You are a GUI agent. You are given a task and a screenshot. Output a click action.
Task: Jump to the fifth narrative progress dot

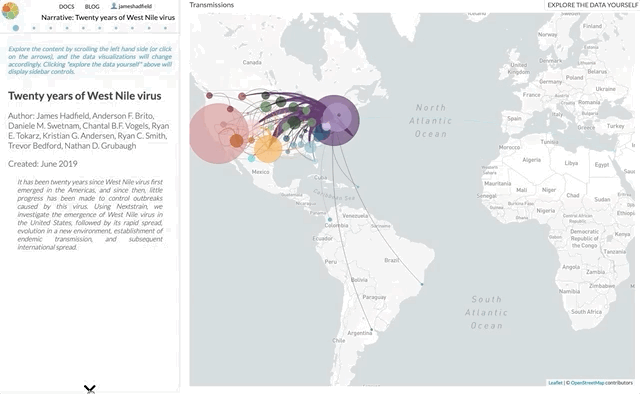point(83,28)
